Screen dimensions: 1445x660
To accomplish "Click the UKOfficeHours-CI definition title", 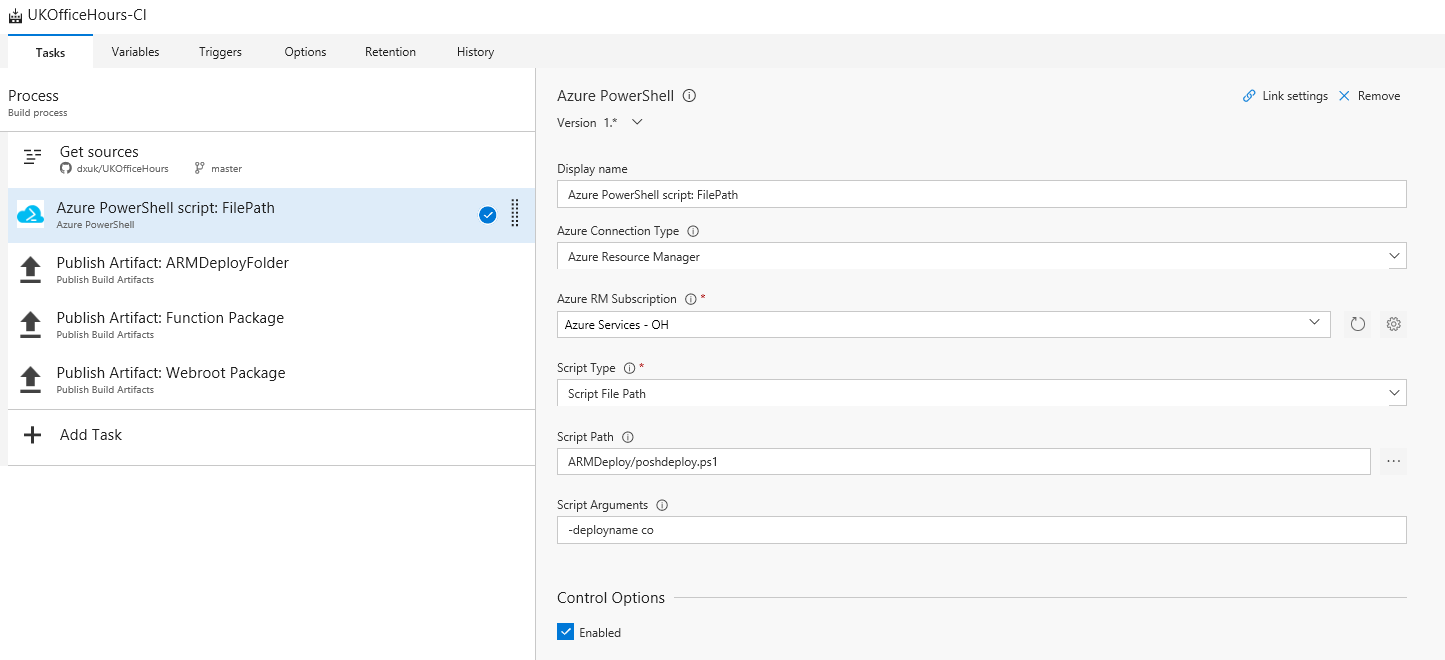I will [88, 17].
